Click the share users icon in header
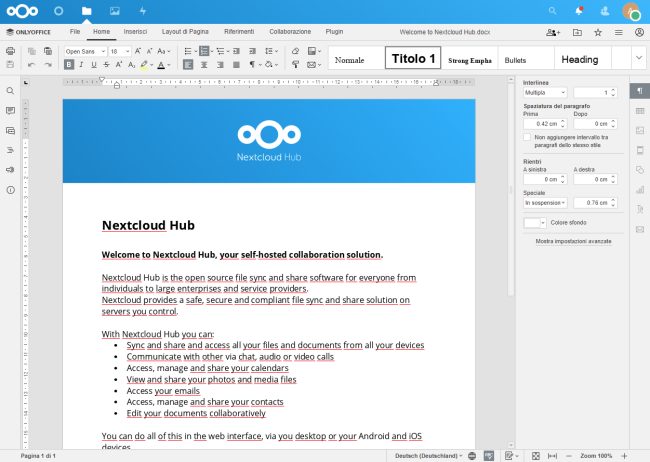 (553, 32)
